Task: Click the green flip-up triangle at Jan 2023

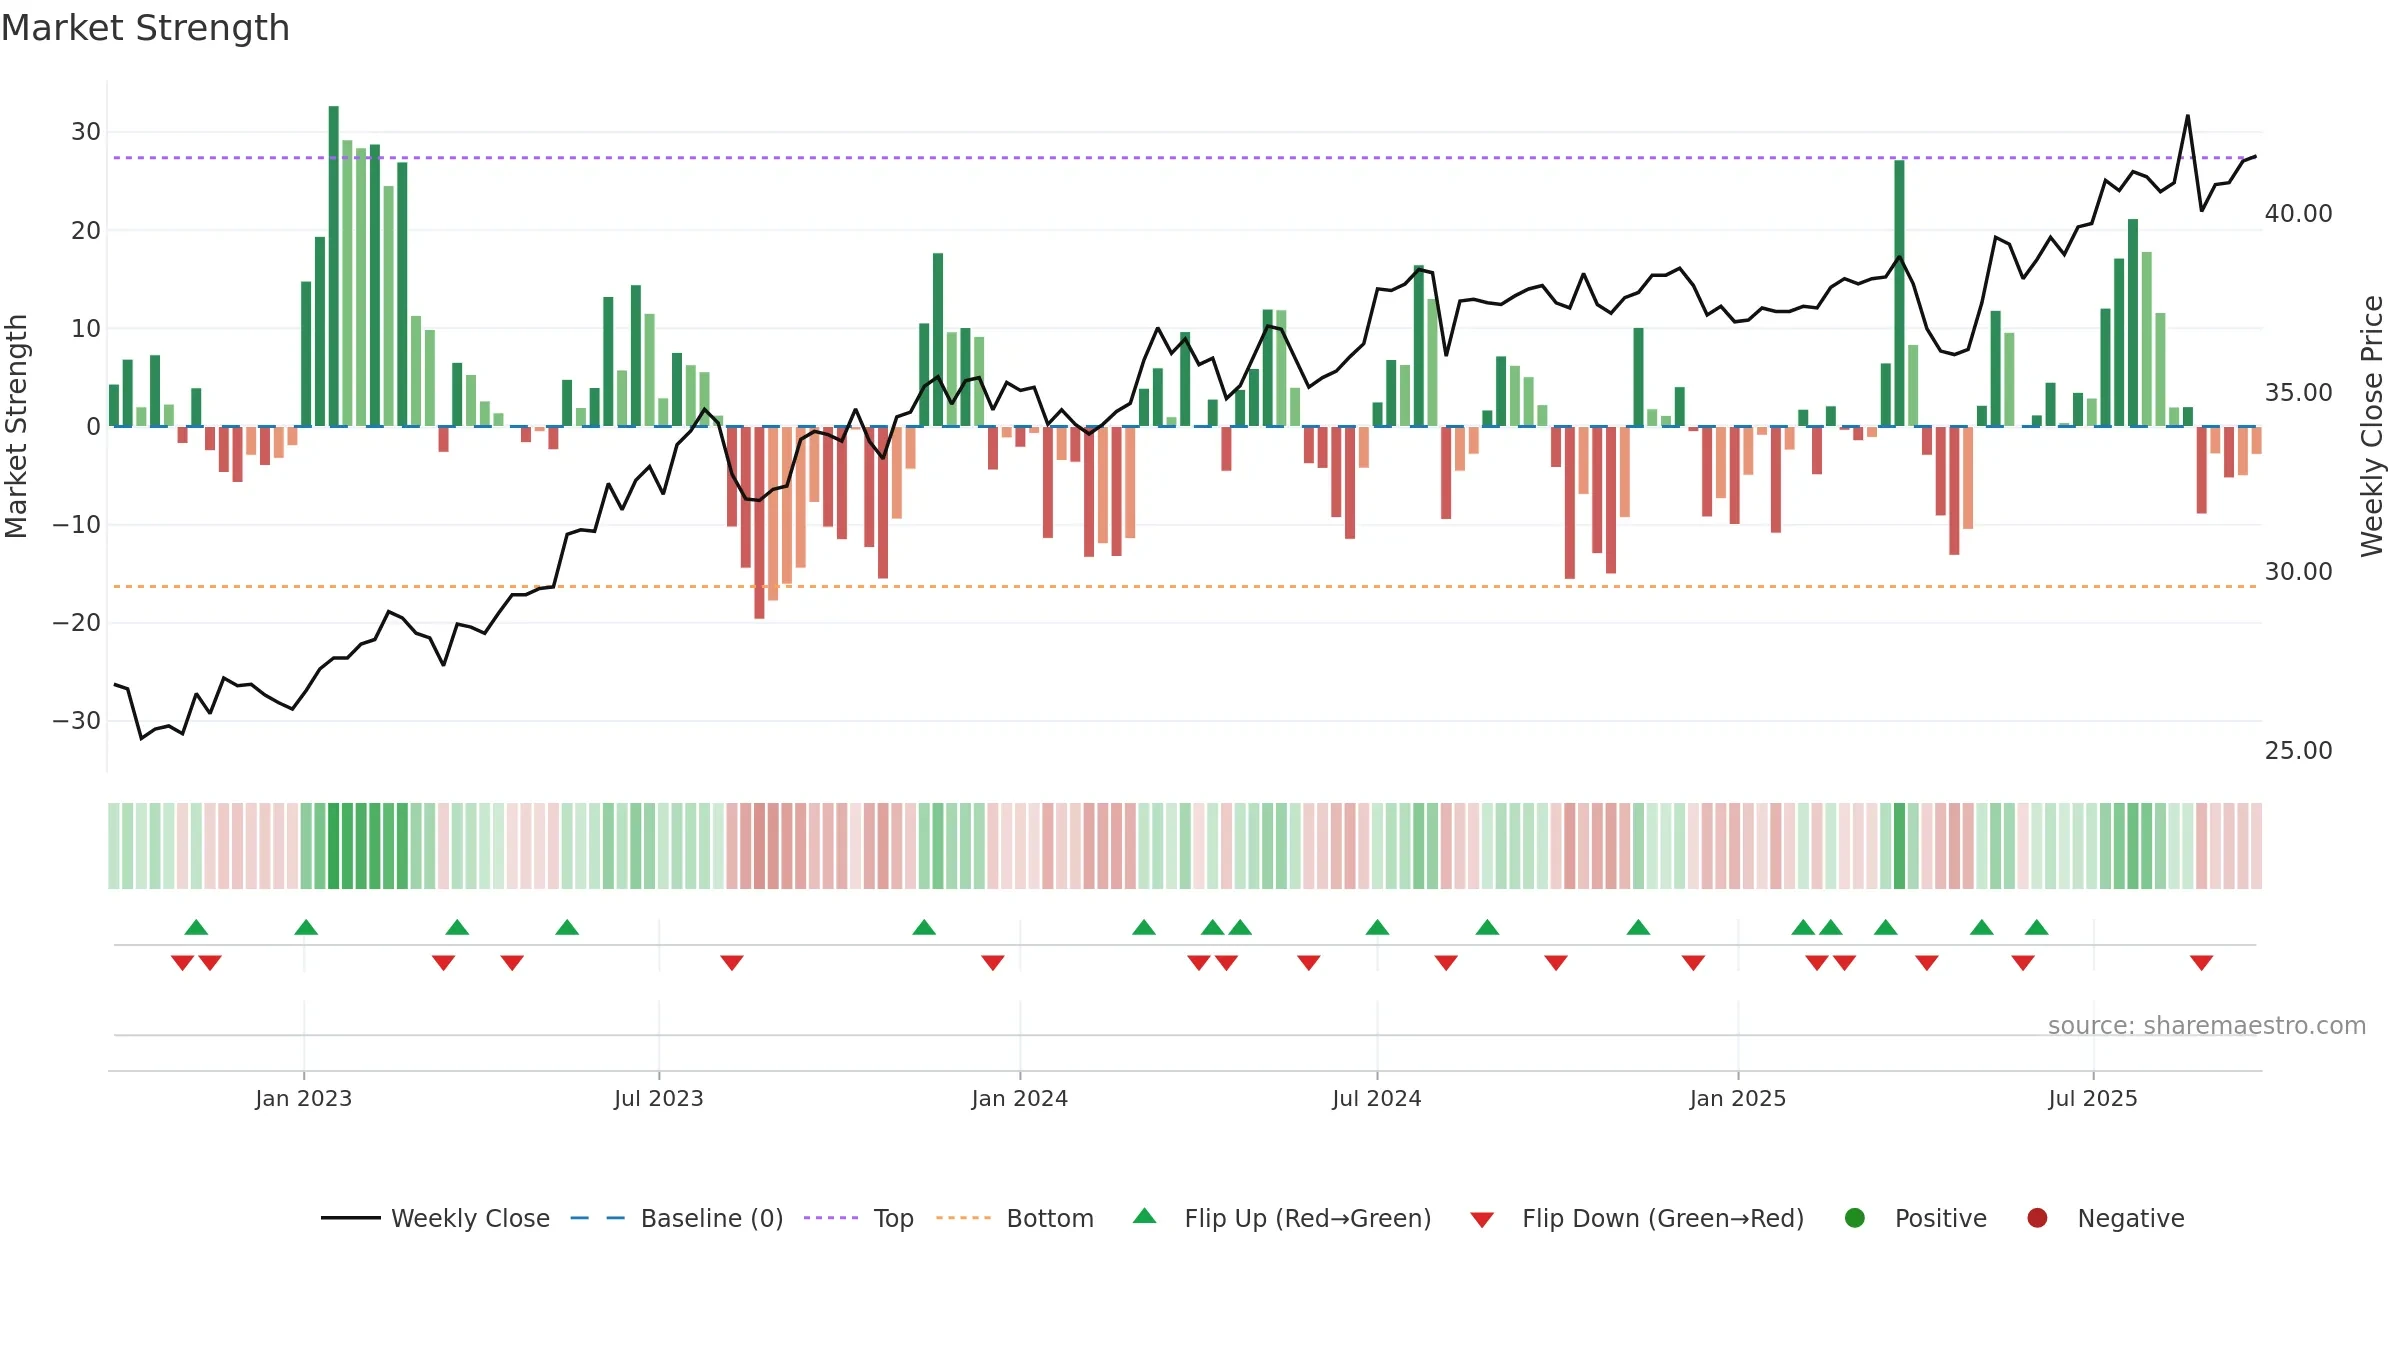Action: [306, 928]
